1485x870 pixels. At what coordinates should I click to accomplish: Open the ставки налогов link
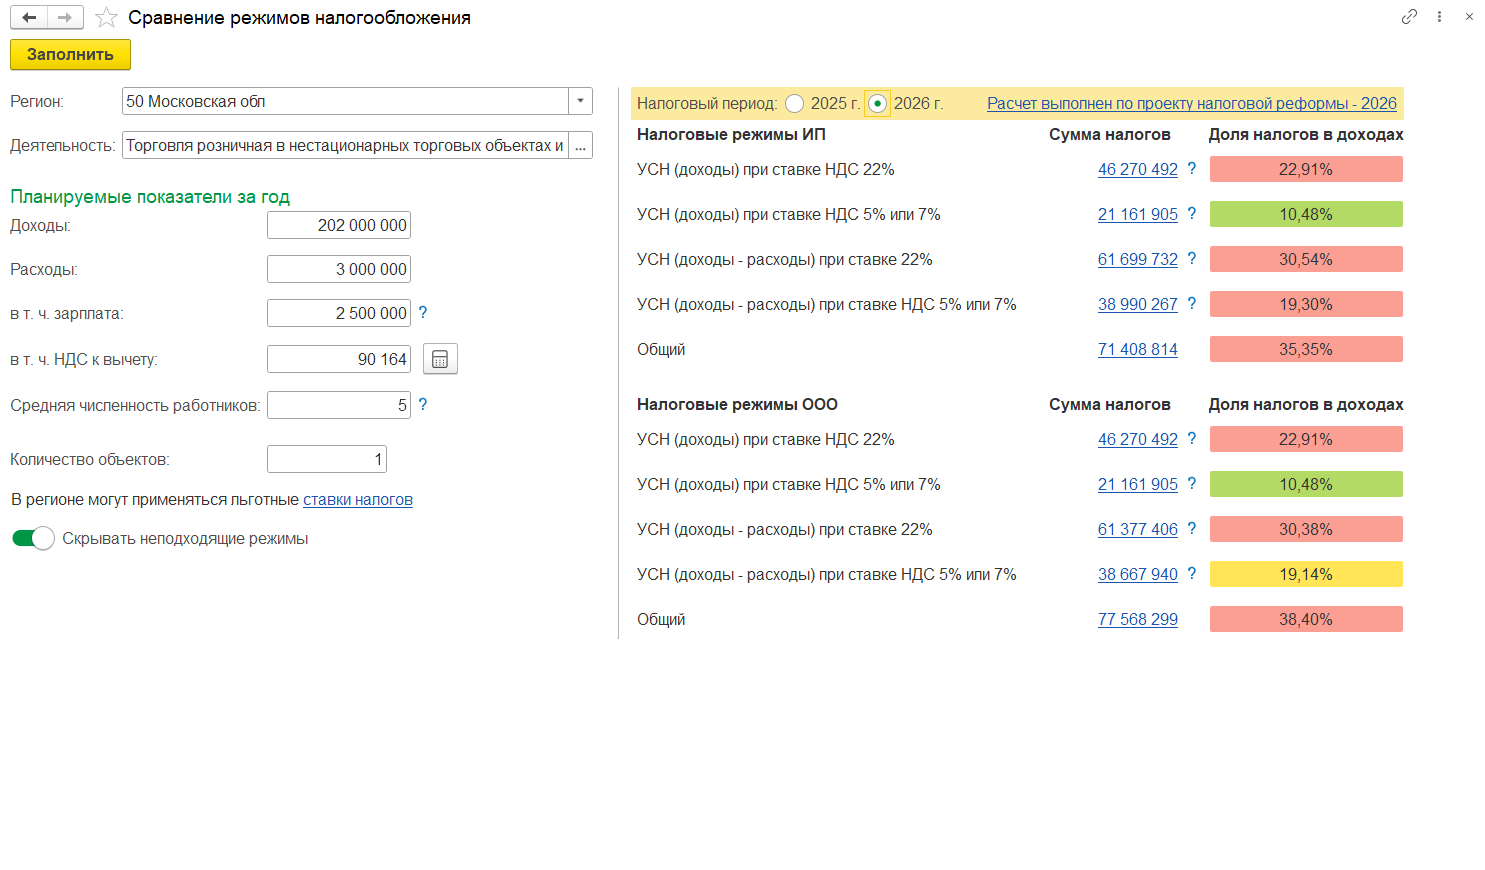(357, 500)
